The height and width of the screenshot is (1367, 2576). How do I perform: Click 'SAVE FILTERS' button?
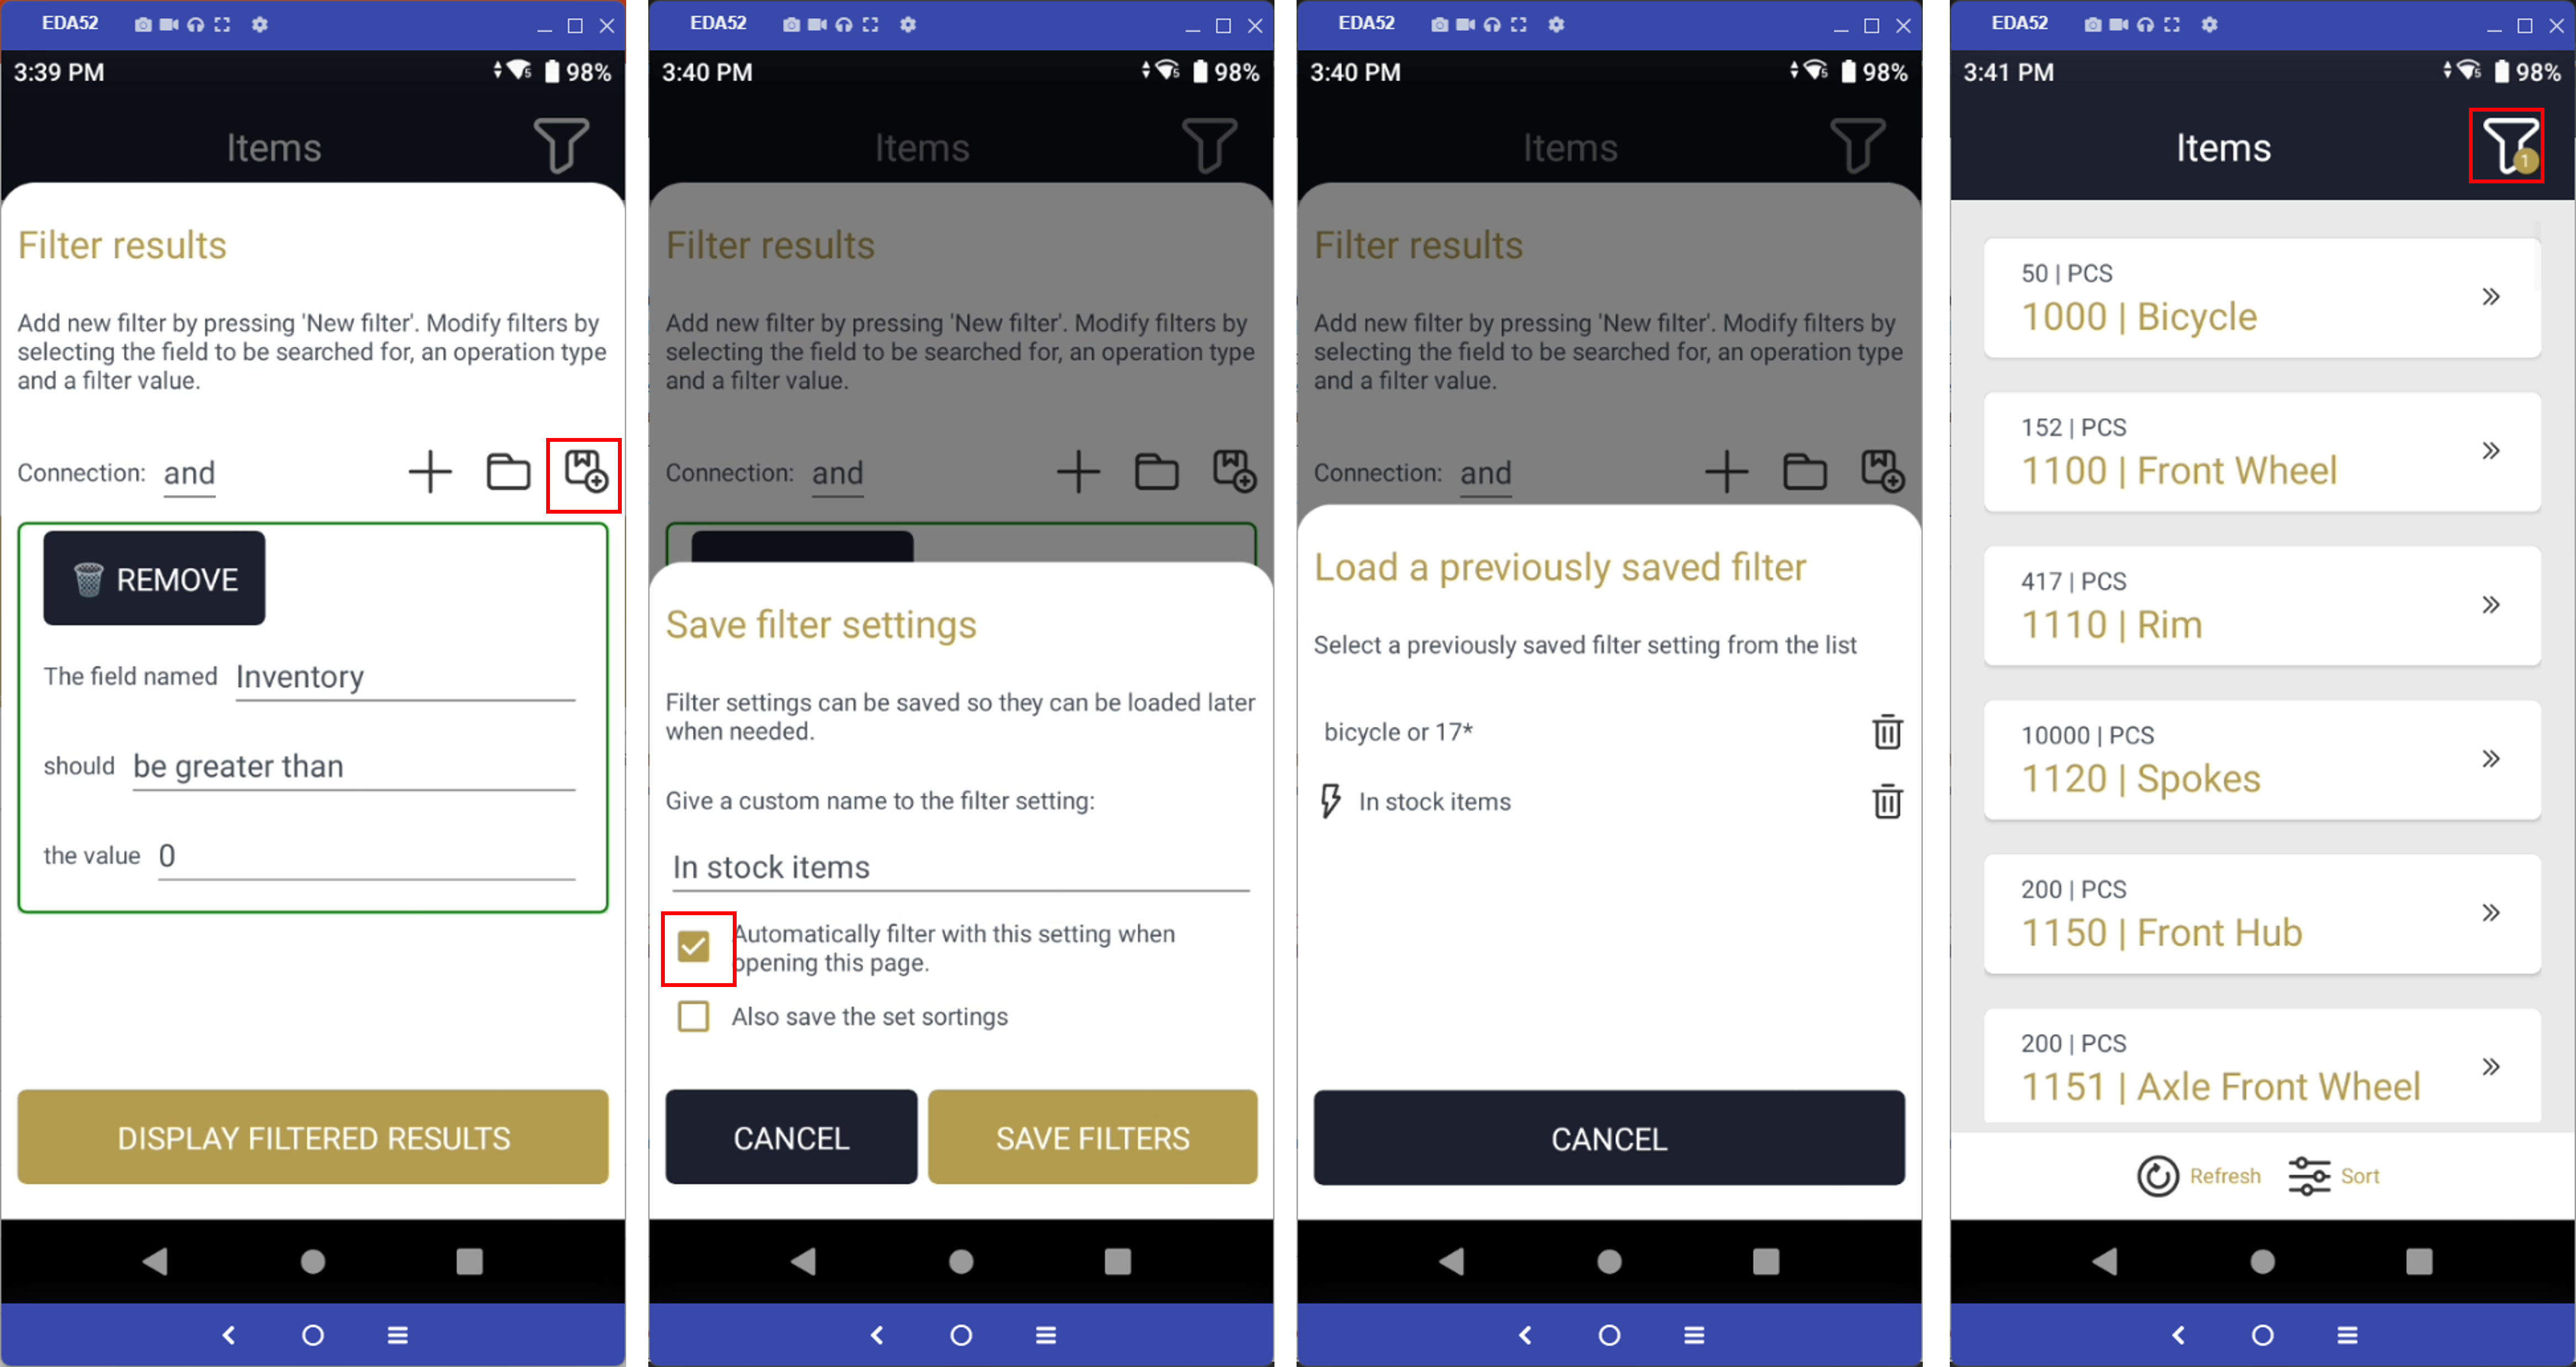[1092, 1137]
